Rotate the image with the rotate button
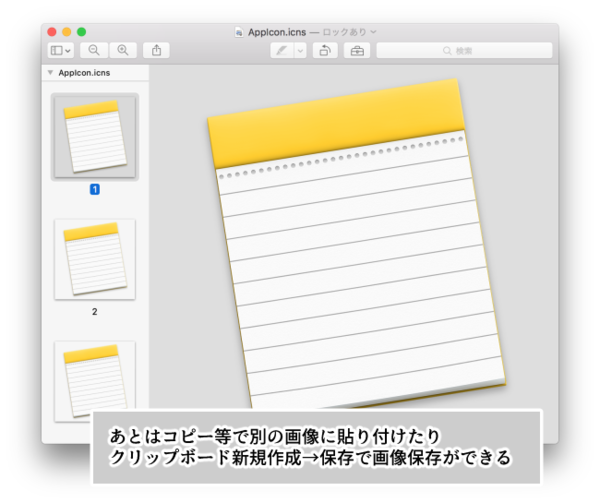Image resolution: width=600 pixels, height=503 pixels. tap(325, 50)
